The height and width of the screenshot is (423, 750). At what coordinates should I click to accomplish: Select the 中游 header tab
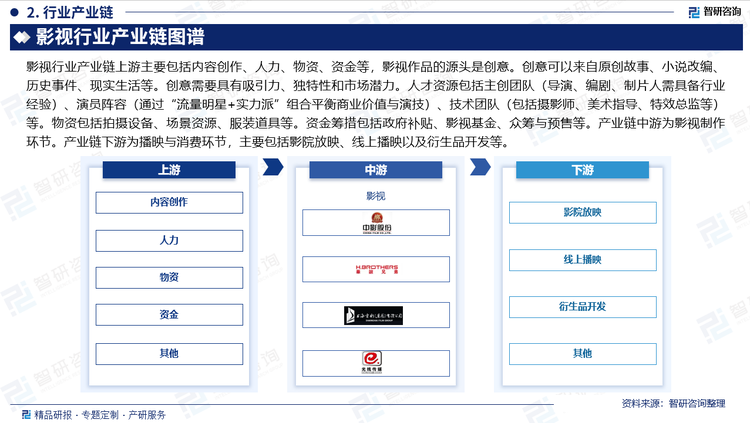click(x=375, y=170)
